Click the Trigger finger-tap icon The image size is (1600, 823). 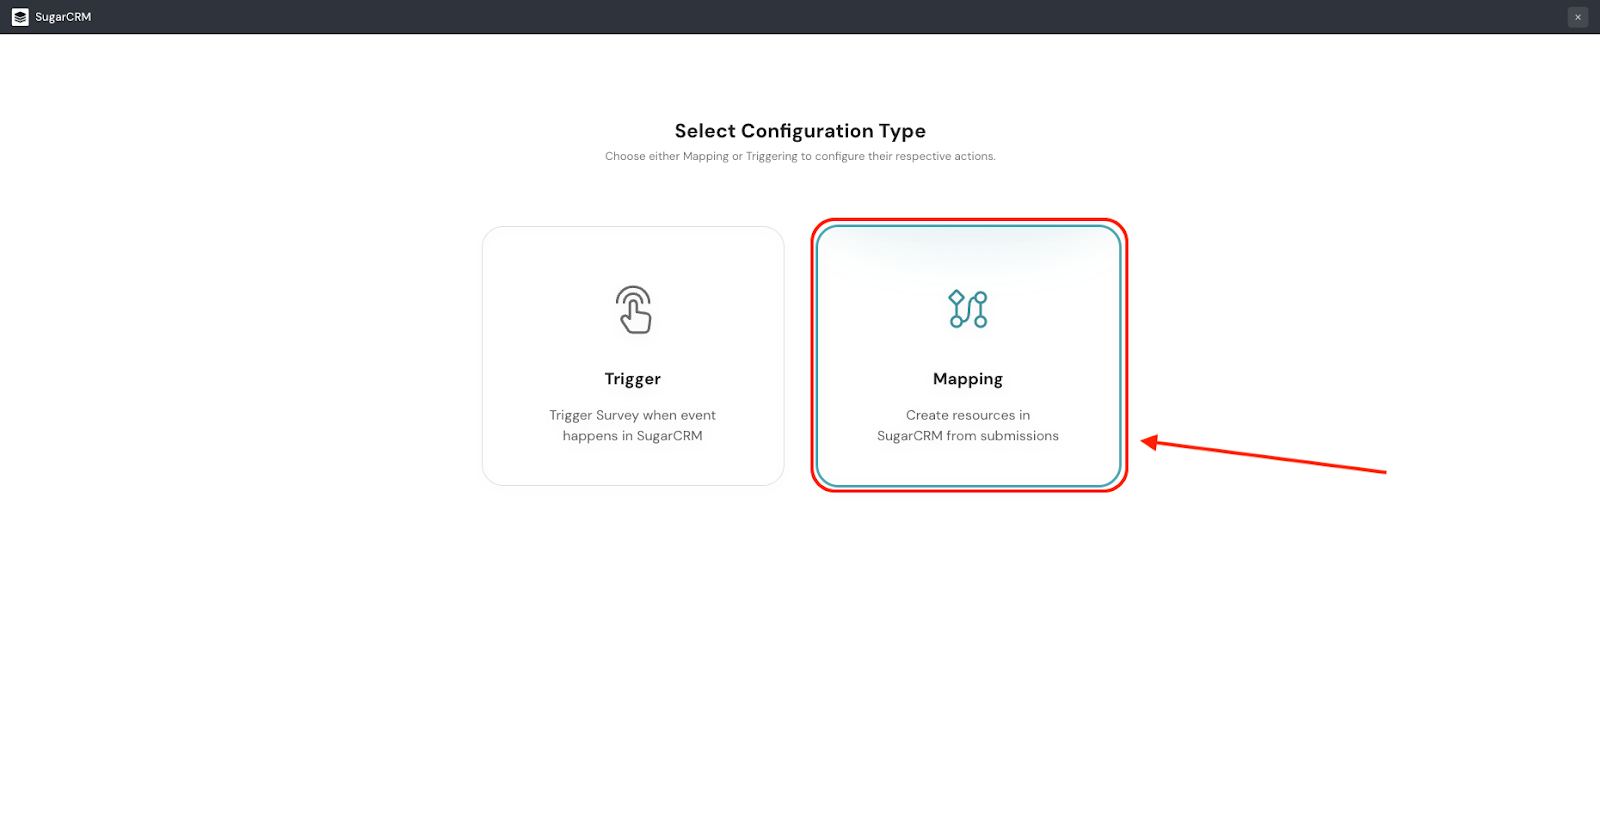[633, 310]
